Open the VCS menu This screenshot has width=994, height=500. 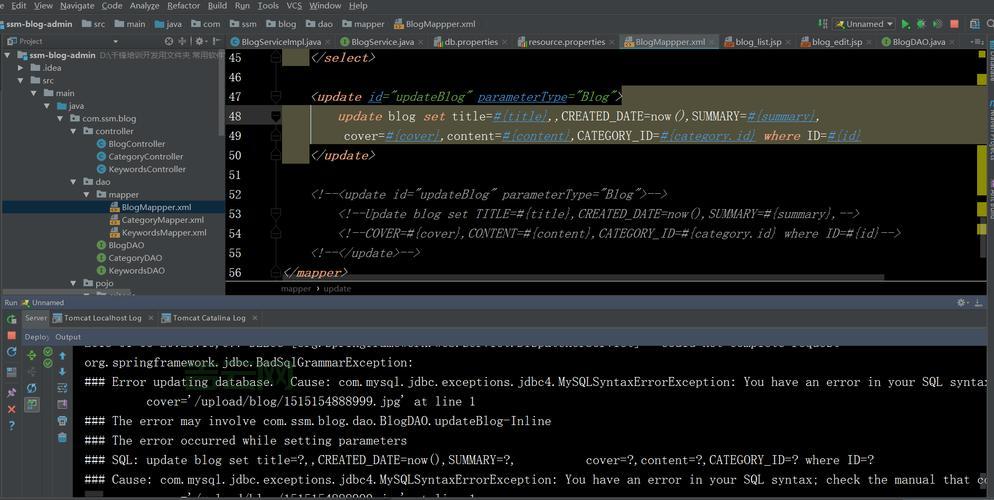click(294, 6)
